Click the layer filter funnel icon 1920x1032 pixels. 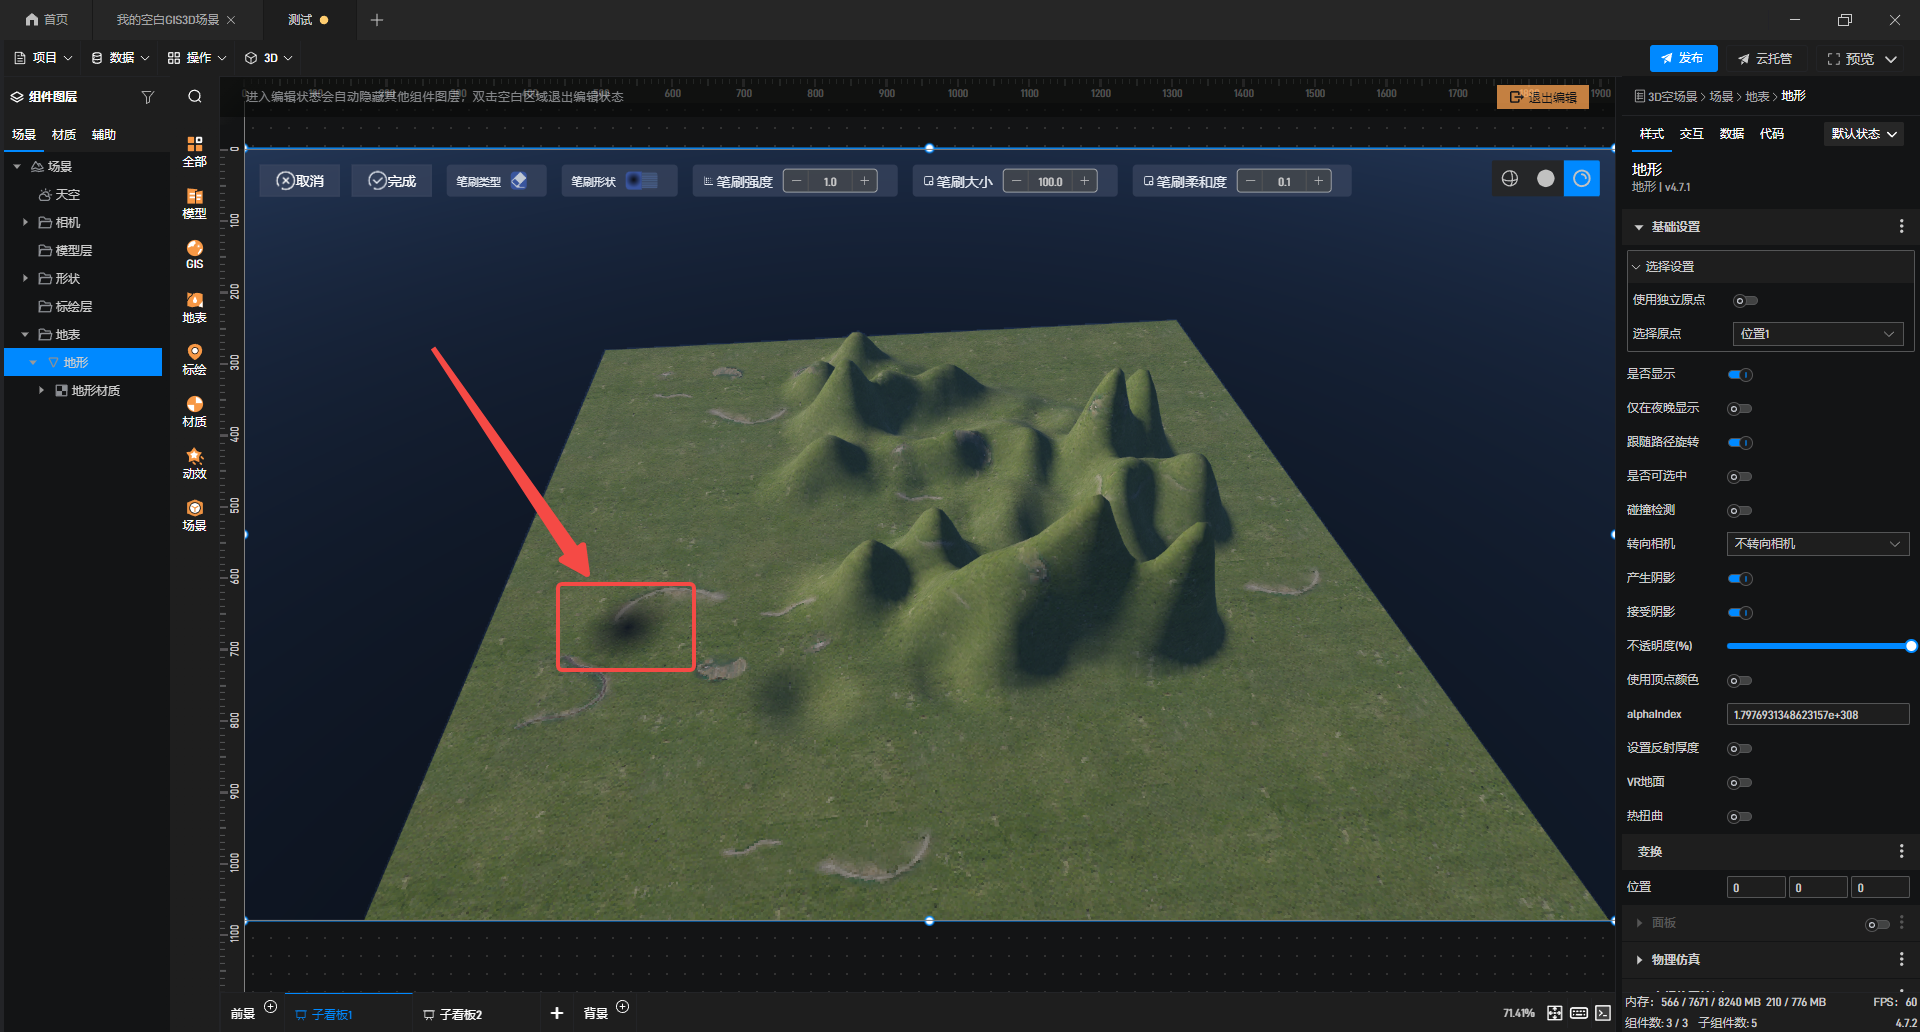click(x=148, y=97)
